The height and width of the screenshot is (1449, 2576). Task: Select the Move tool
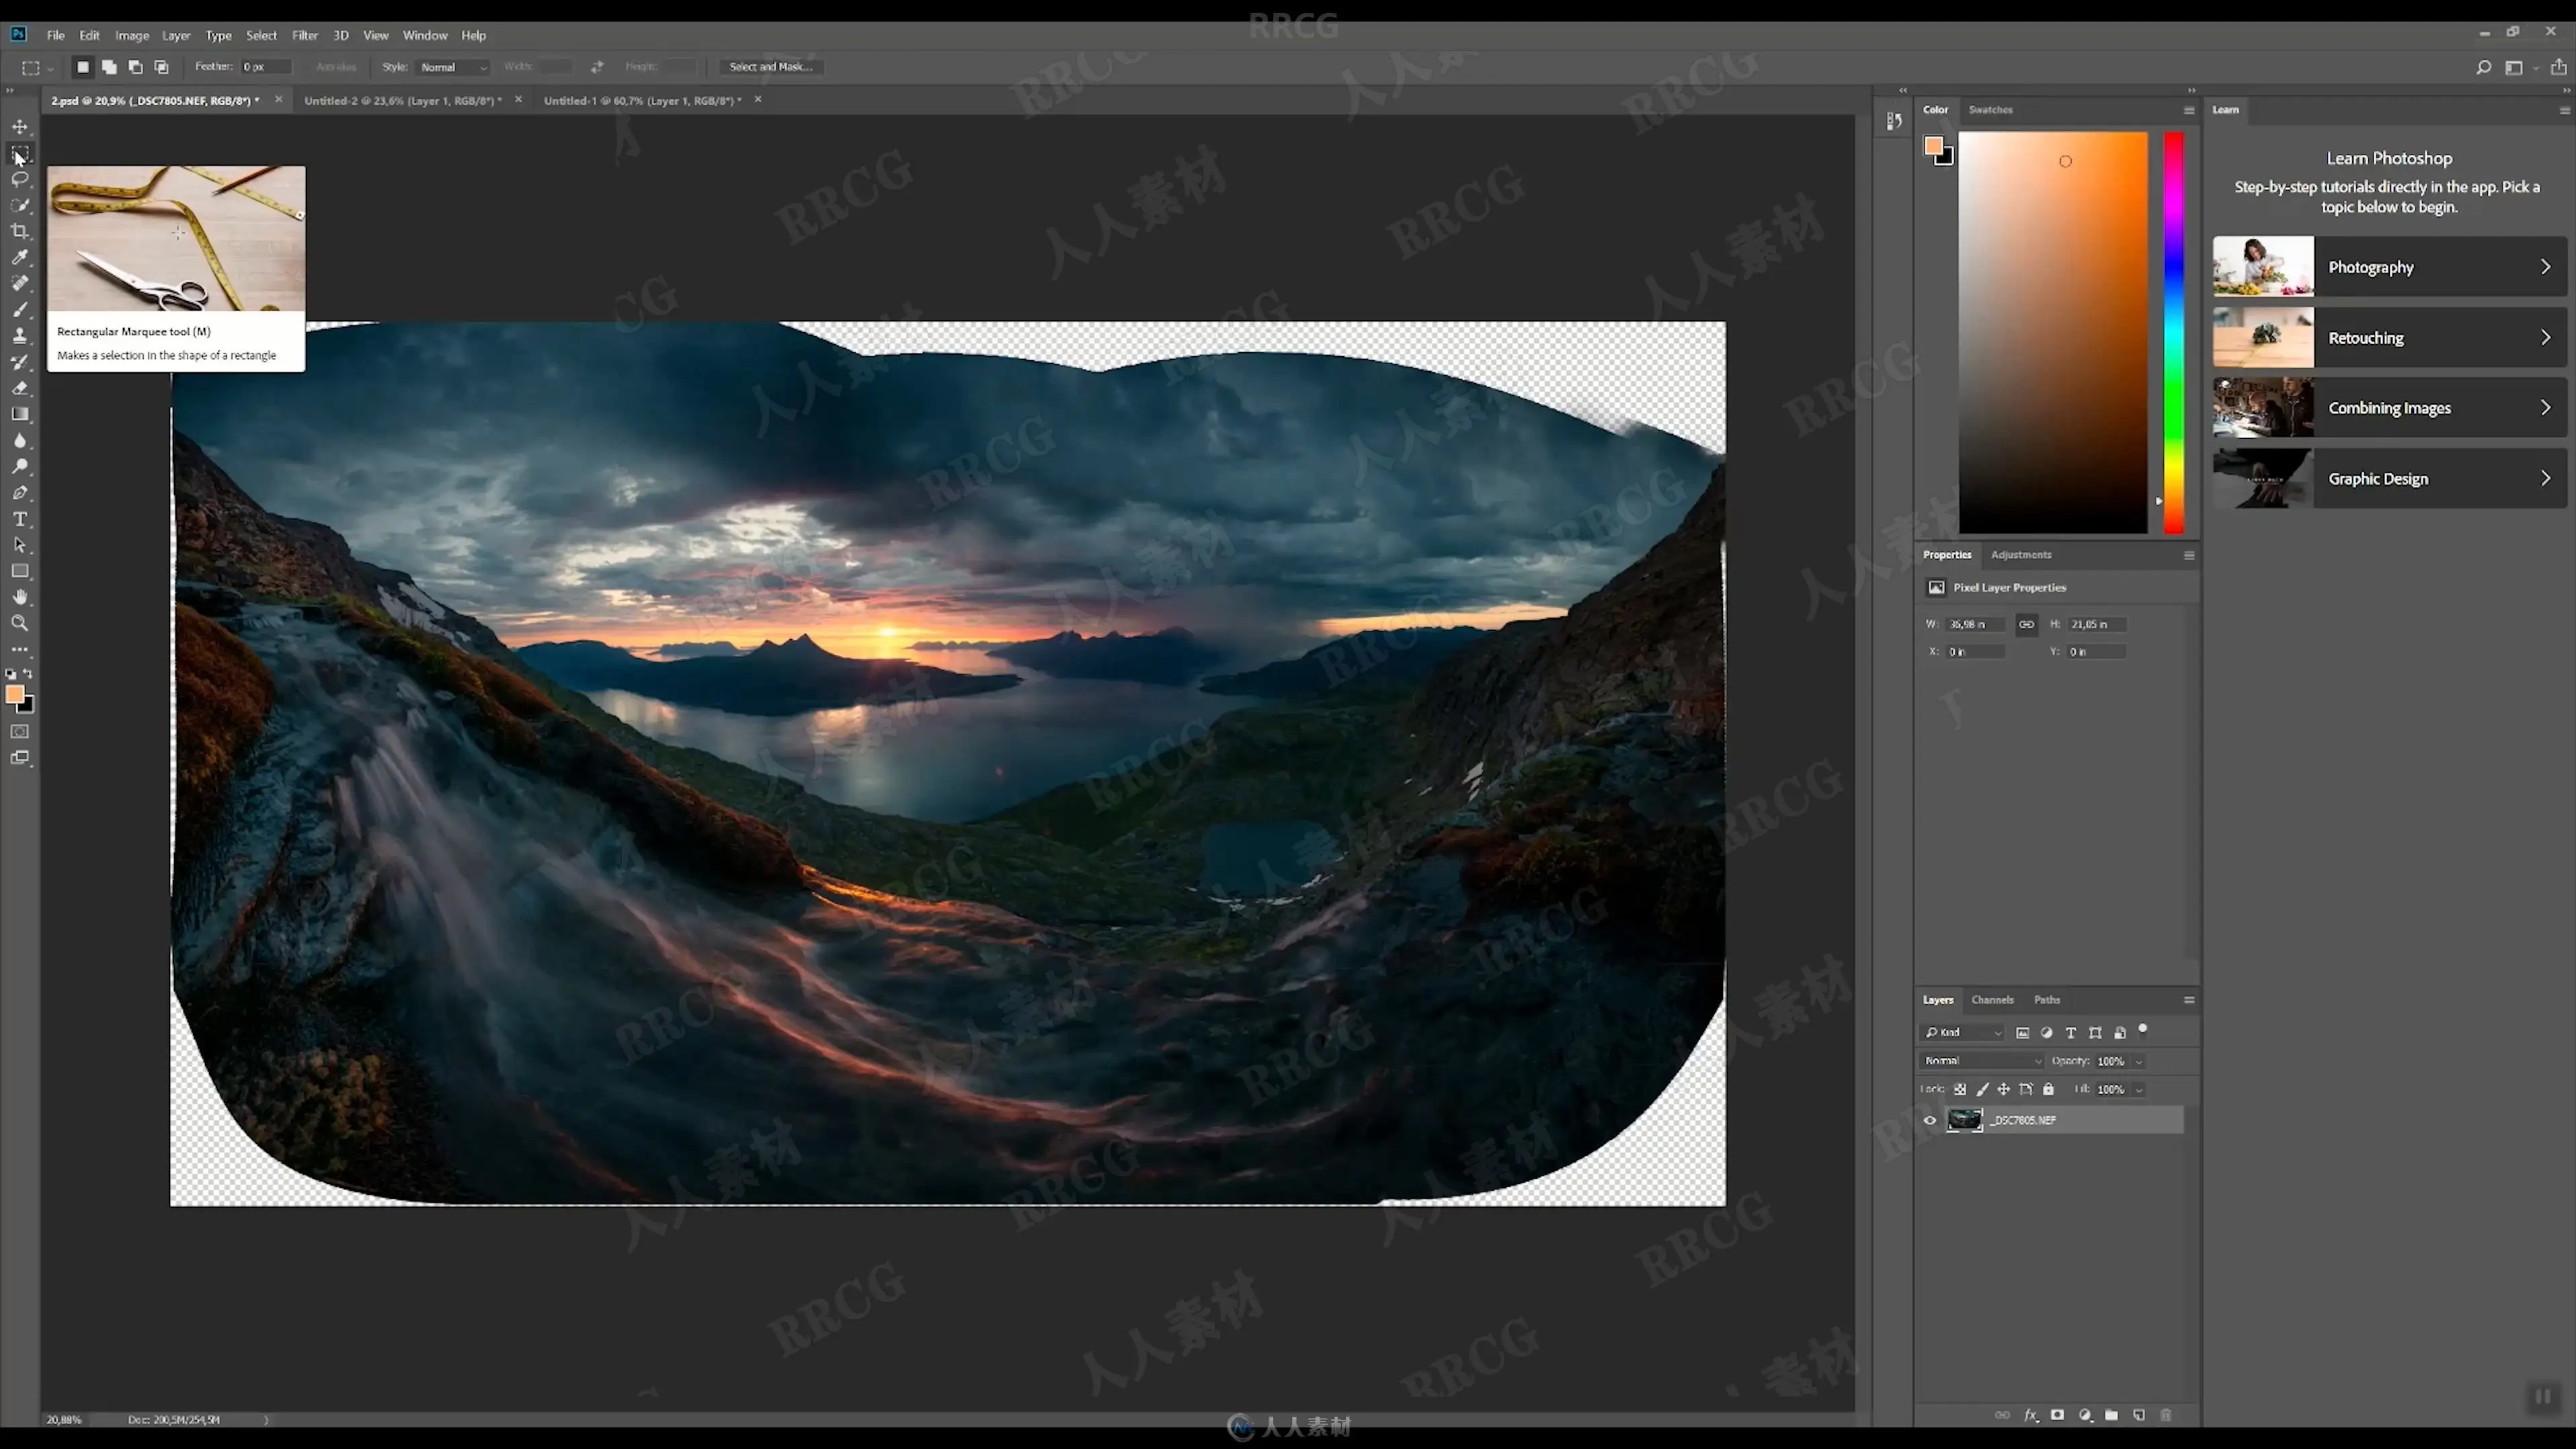(x=20, y=127)
